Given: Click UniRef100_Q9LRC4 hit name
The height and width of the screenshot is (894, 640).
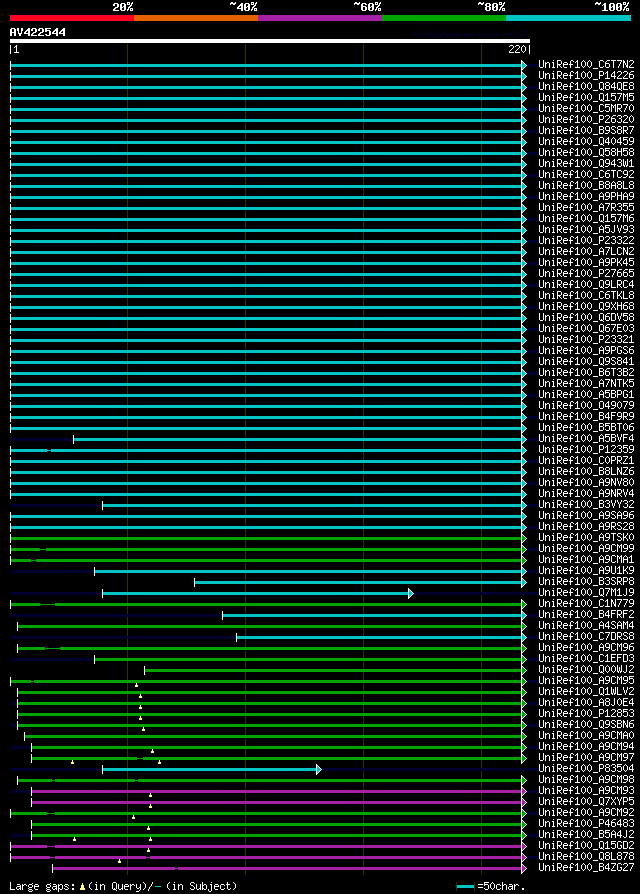Looking at the screenshot, I should pyautogui.click(x=586, y=285).
